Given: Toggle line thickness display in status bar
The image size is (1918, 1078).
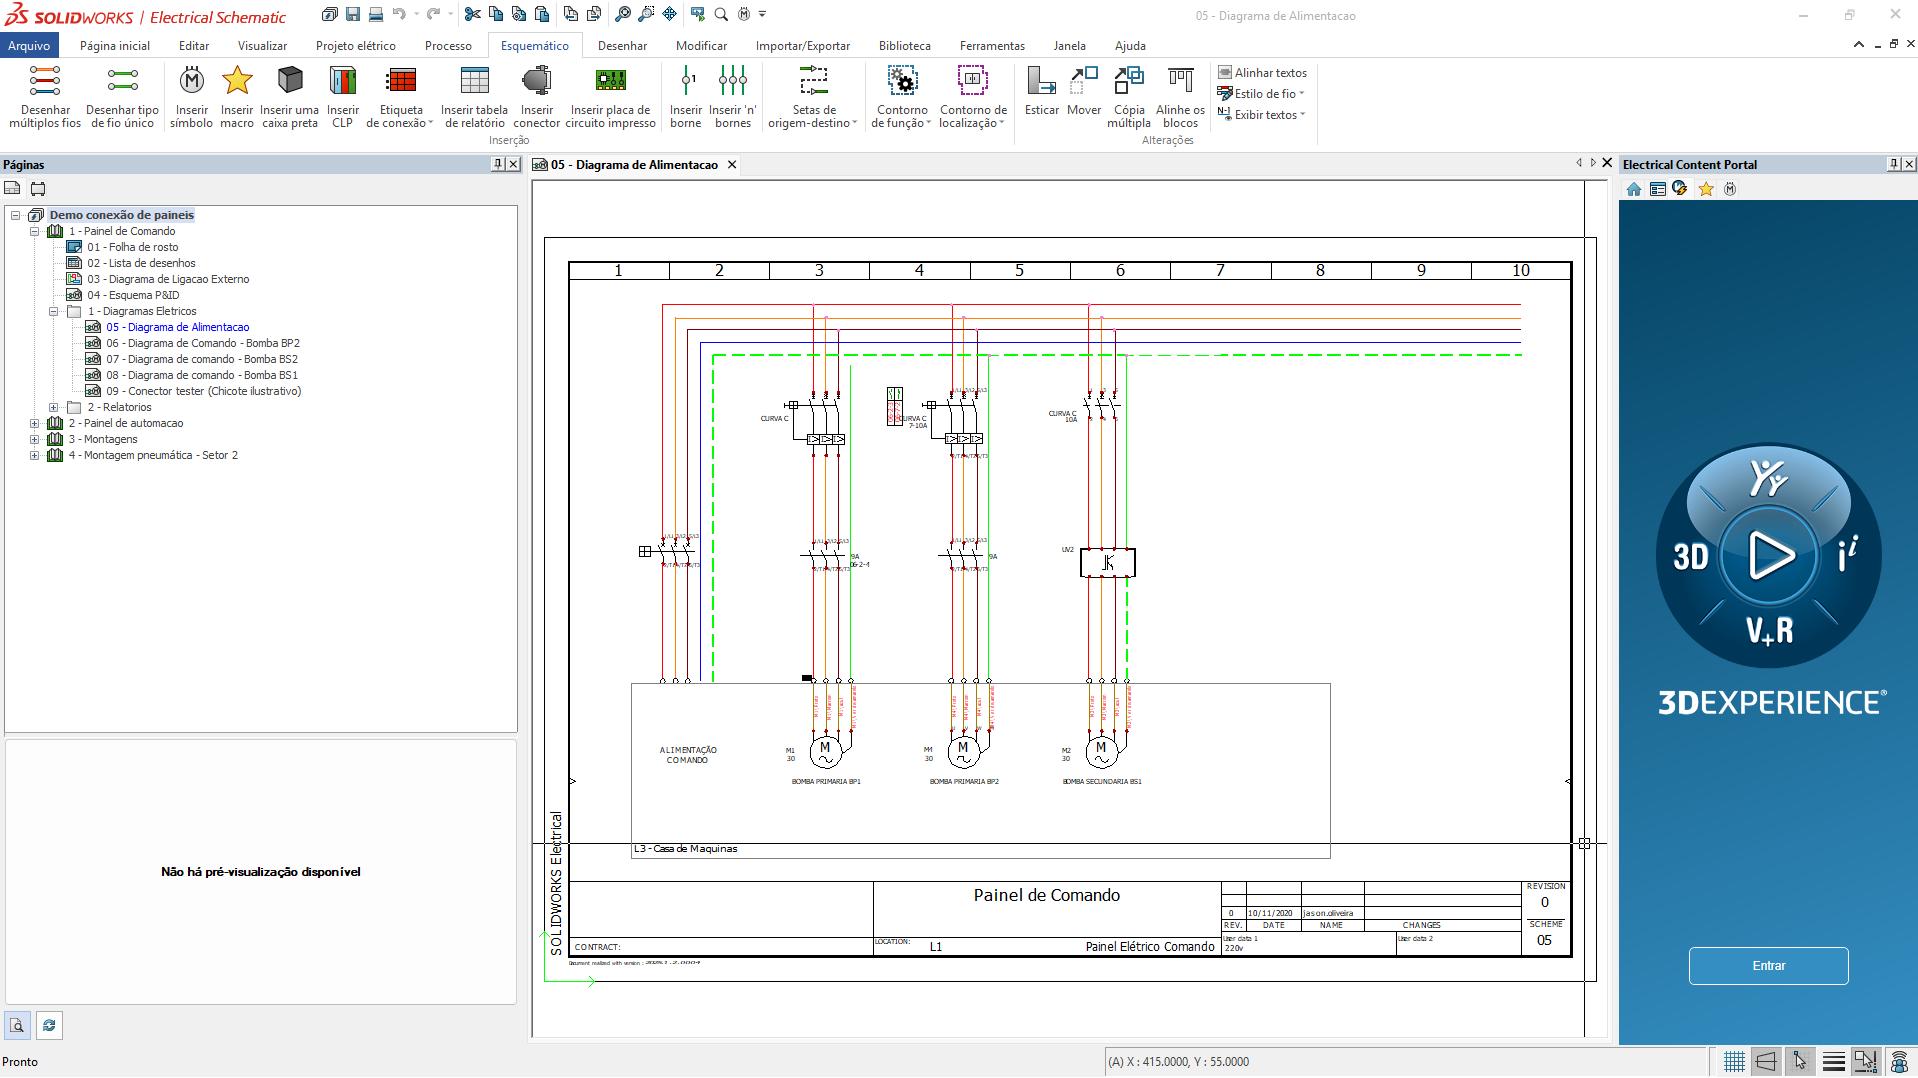Looking at the screenshot, I should [1834, 1062].
